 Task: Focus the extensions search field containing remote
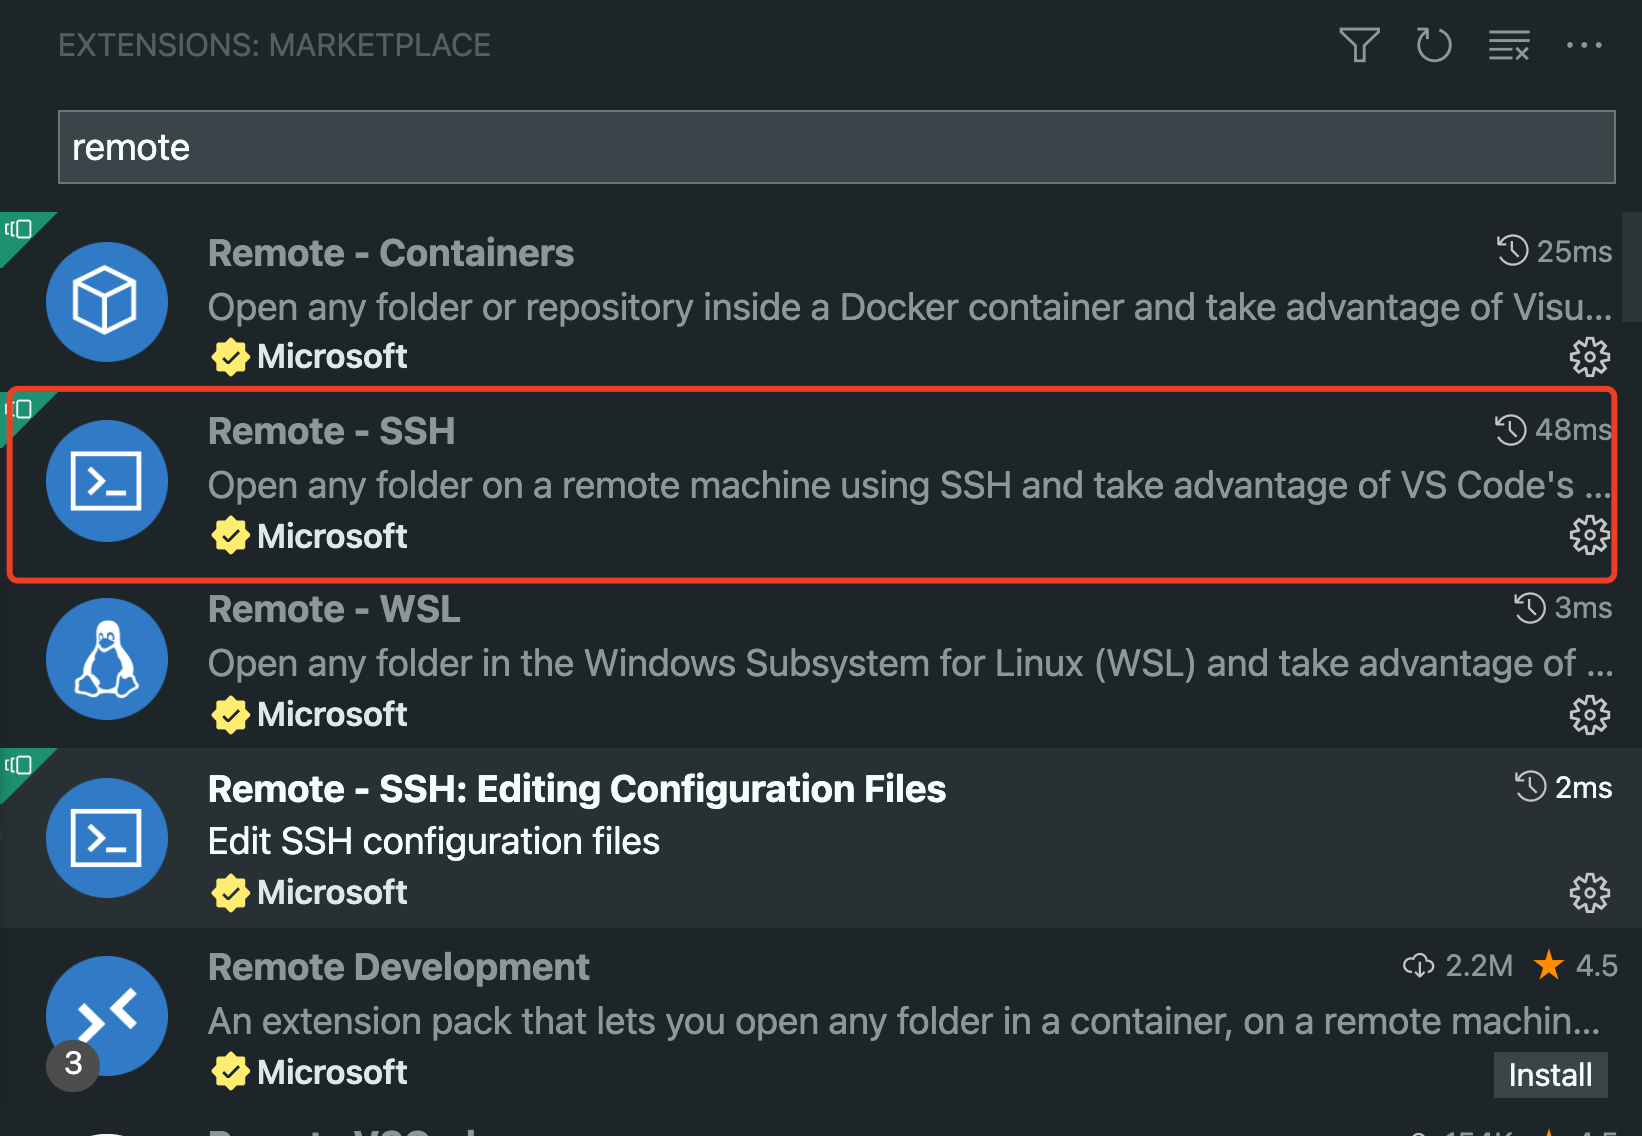click(x=836, y=147)
